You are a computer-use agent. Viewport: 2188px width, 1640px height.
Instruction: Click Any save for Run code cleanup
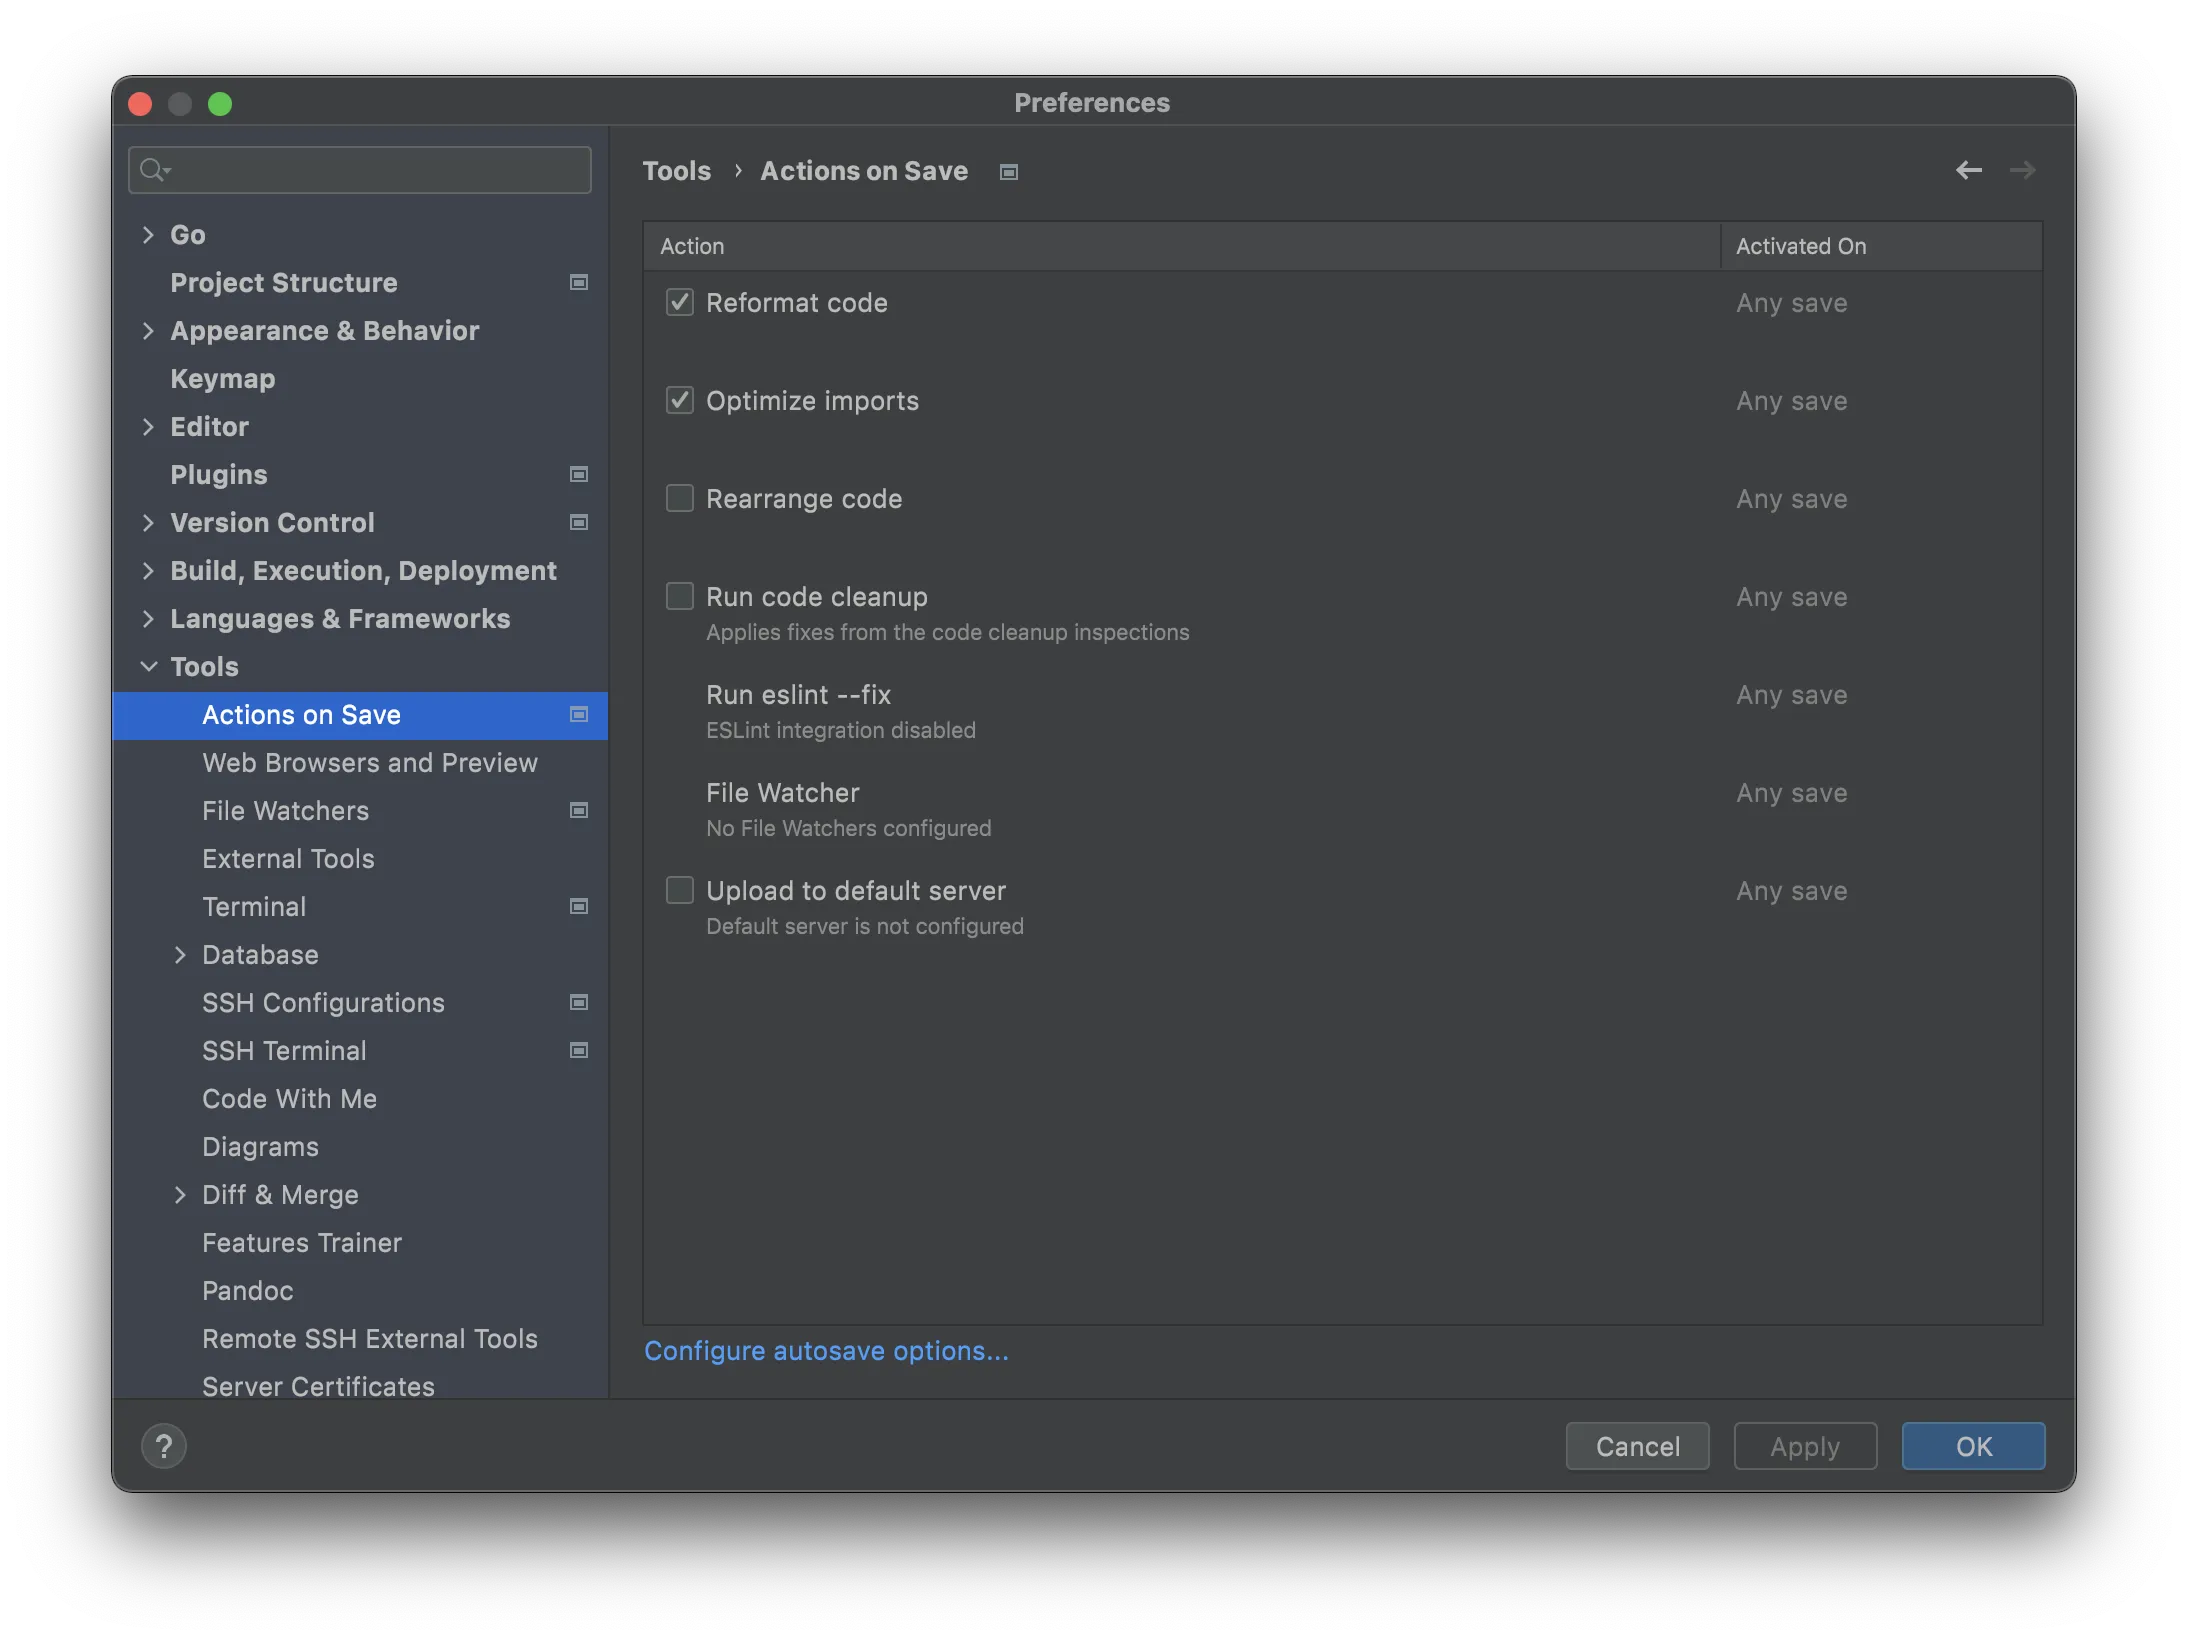pyautogui.click(x=1791, y=597)
